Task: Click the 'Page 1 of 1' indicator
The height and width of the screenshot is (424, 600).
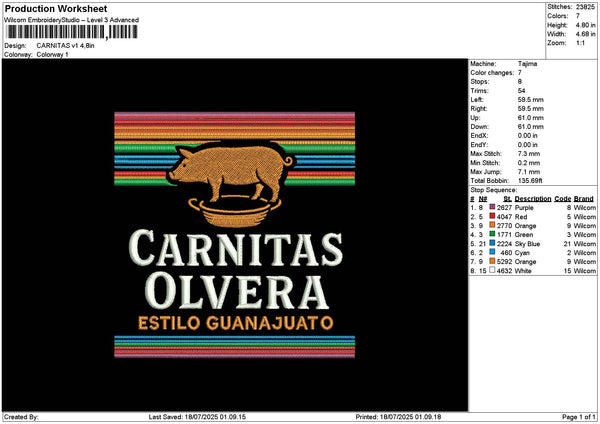Action: click(579, 417)
